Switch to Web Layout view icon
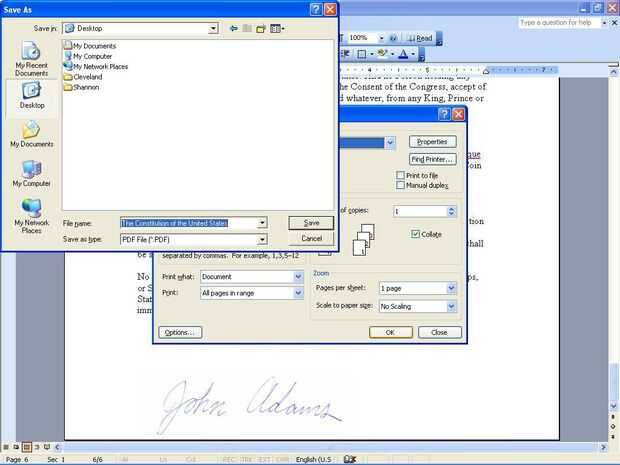Screen dimensions: 620x465 point(16,447)
